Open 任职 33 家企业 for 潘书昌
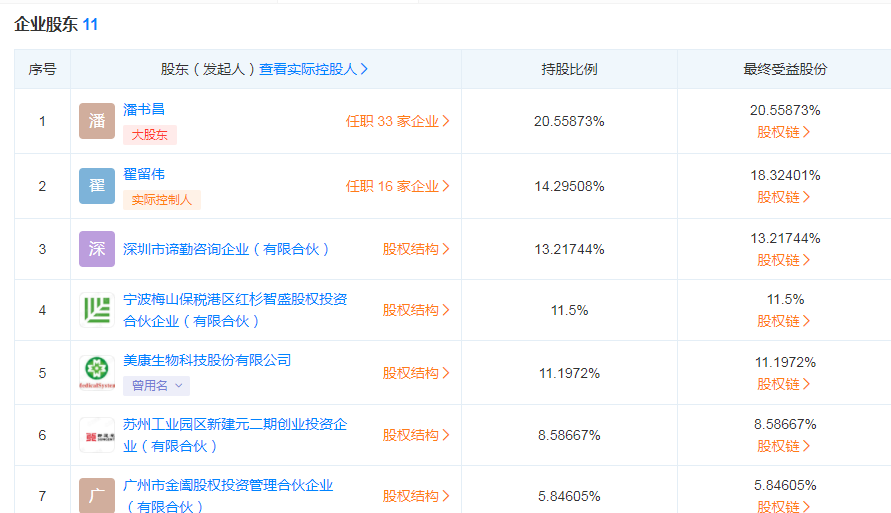Image resolution: width=891 pixels, height=513 pixels. click(397, 121)
